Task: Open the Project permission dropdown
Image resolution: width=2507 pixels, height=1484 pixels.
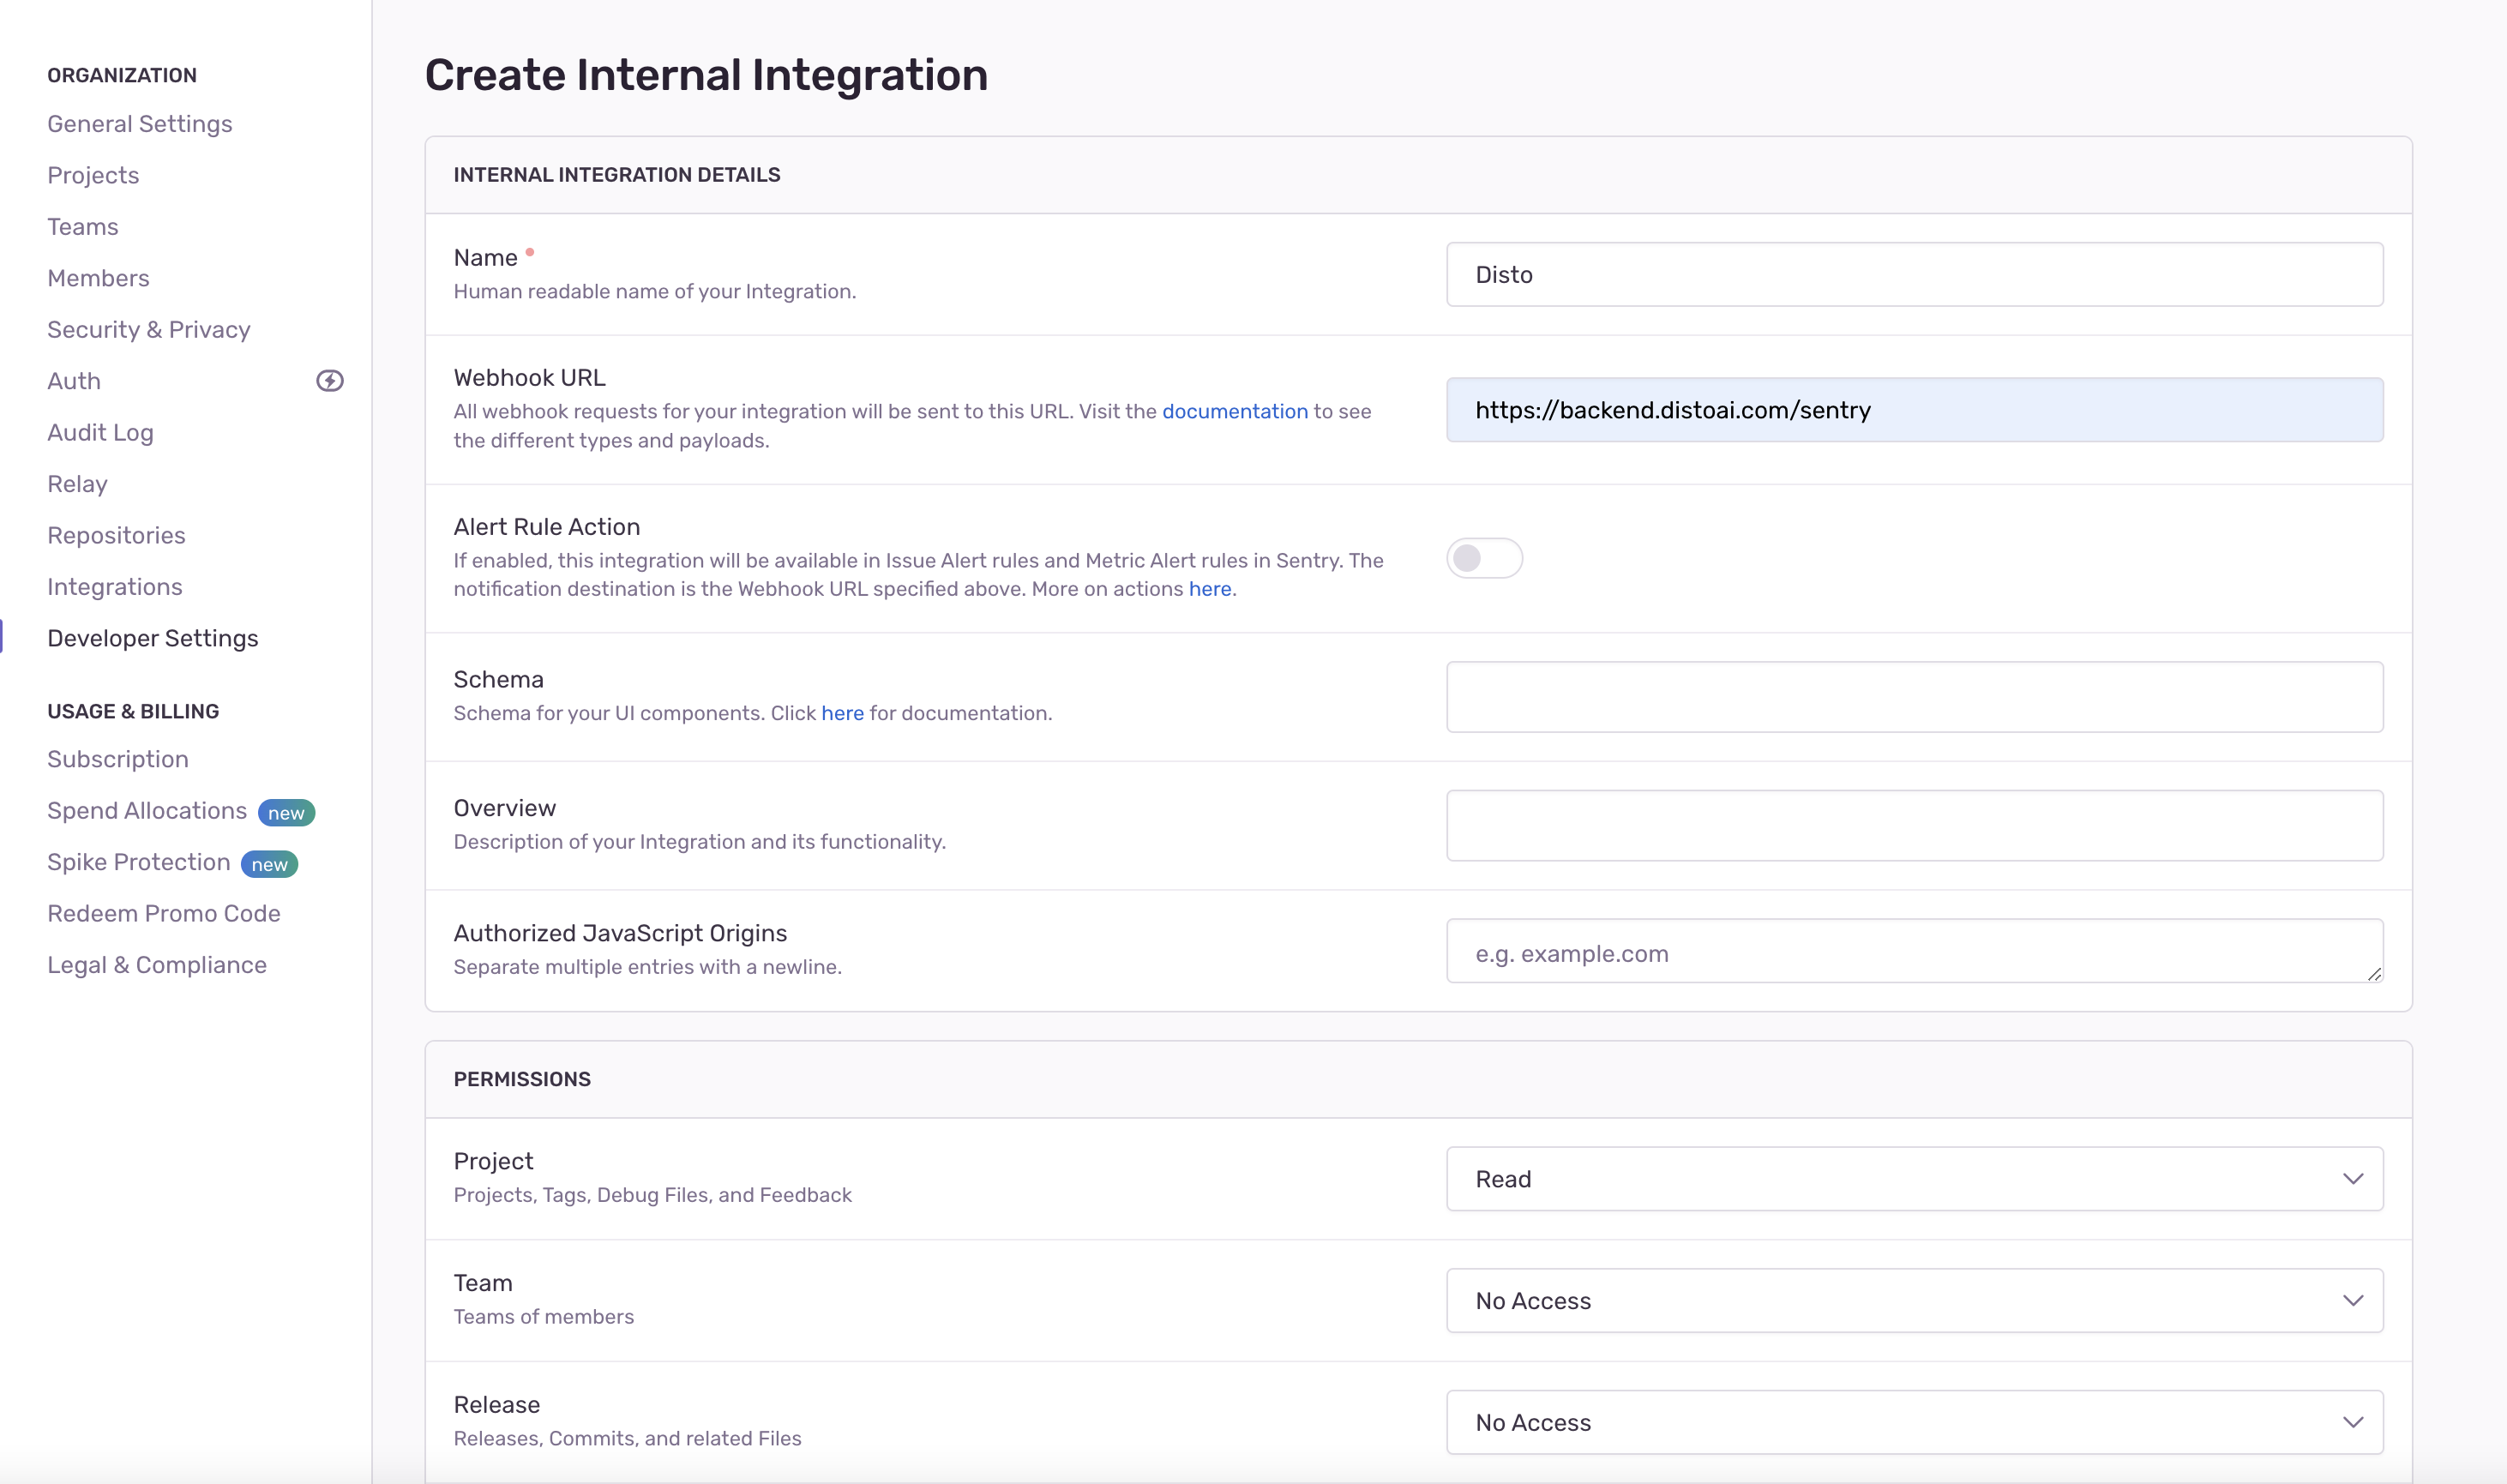Action: coord(1914,1179)
